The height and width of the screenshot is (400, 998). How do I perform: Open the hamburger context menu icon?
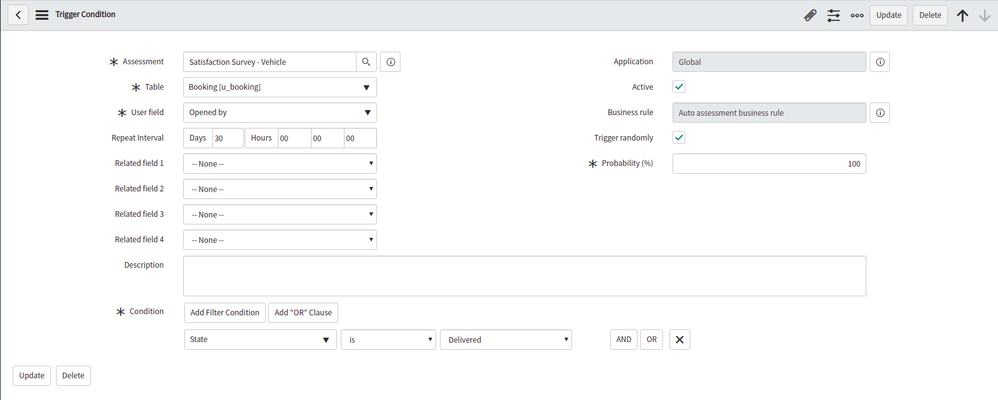(42, 15)
